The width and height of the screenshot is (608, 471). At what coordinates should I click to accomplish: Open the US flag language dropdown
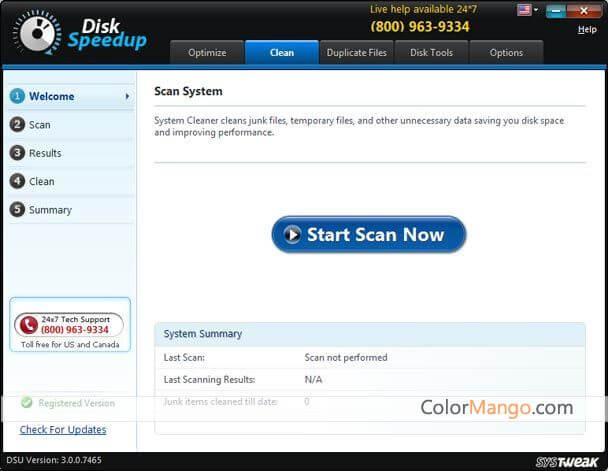(x=527, y=10)
